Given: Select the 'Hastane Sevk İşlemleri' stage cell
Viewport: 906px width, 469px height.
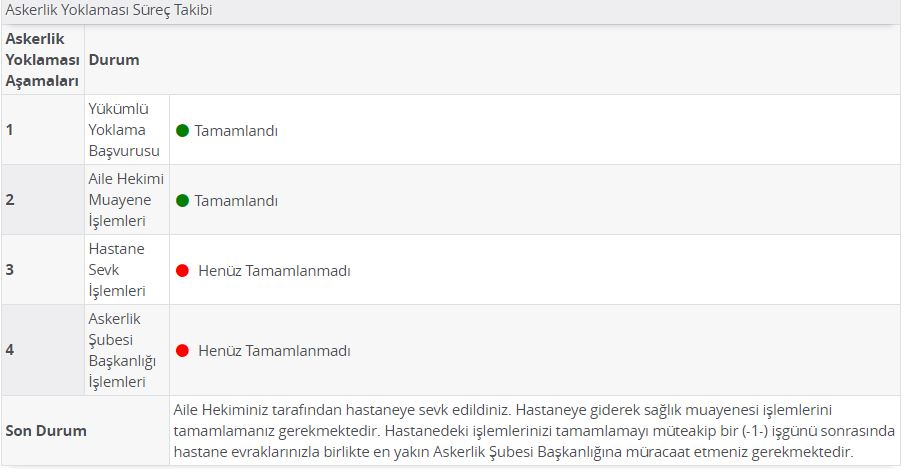Looking at the screenshot, I should click(x=127, y=270).
